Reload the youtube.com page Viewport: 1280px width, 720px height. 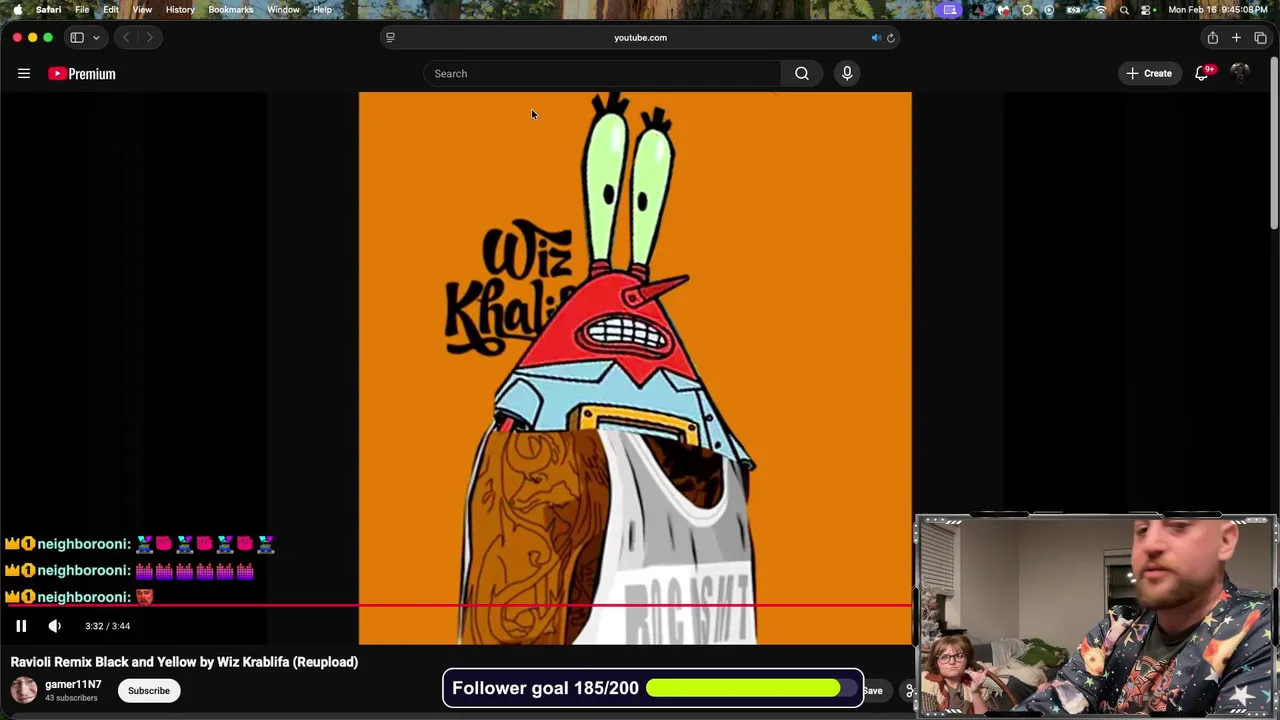pyautogui.click(x=890, y=37)
